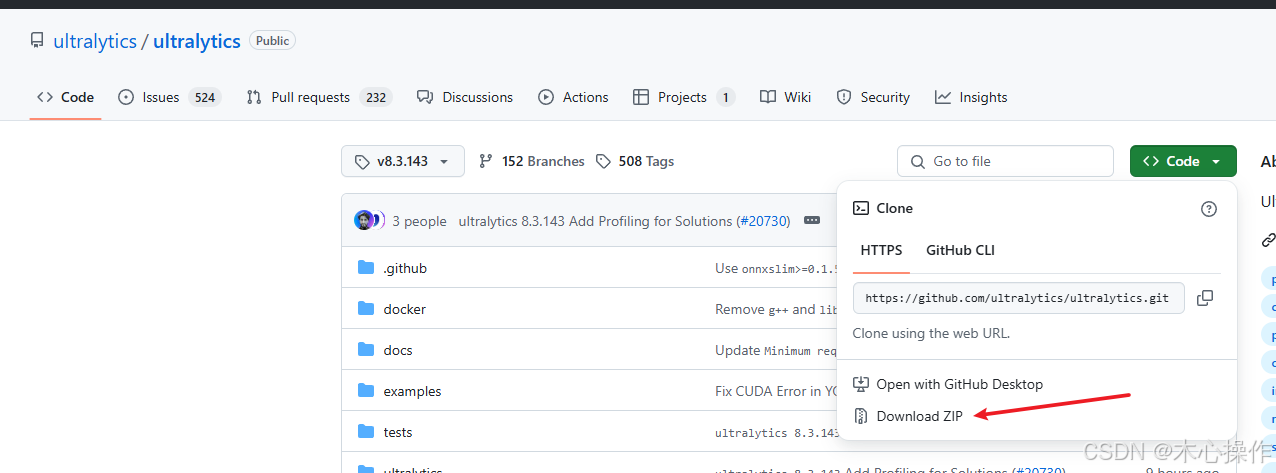Open the tests folder
Image resolution: width=1276 pixels, height=473 pixels.
[x=398, y=432]
